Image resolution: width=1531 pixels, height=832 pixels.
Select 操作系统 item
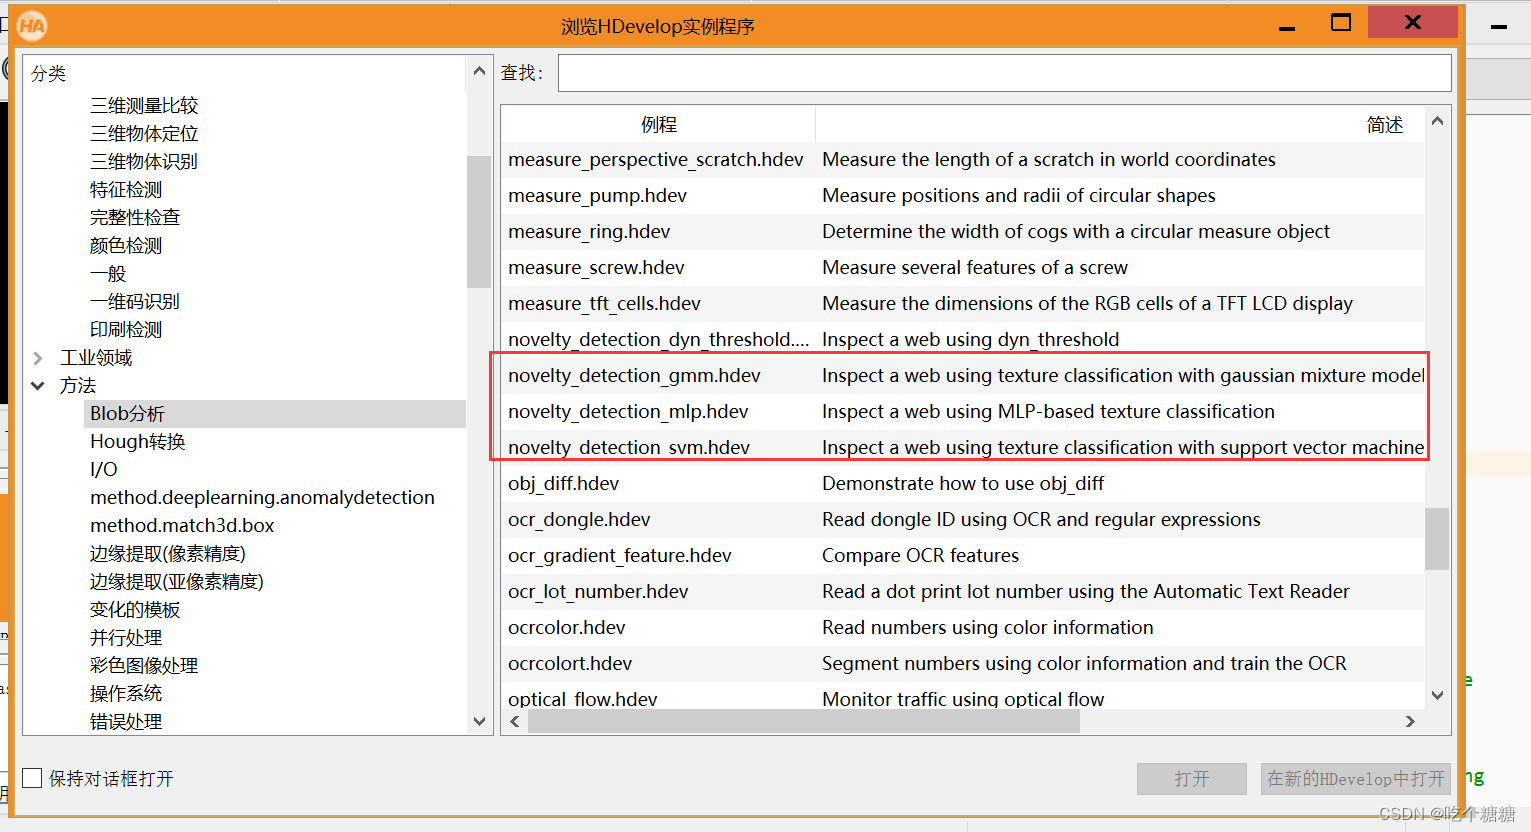pyautogui.click(x=126, y=694)
